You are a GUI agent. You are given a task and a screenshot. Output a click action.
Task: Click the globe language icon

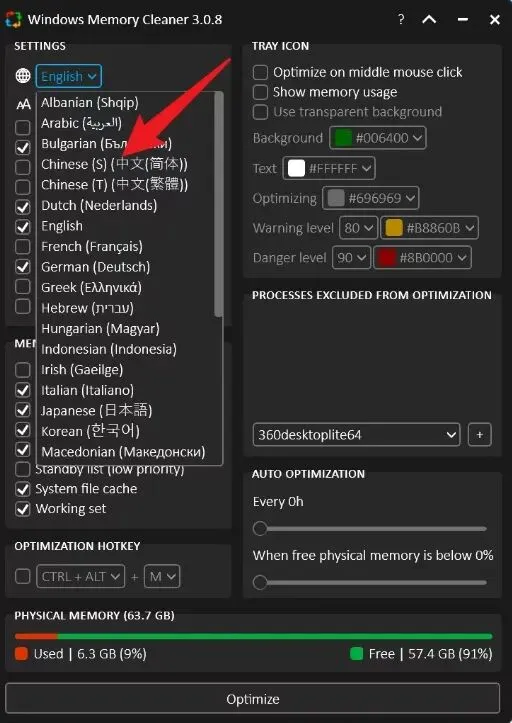tap(23, 76)
